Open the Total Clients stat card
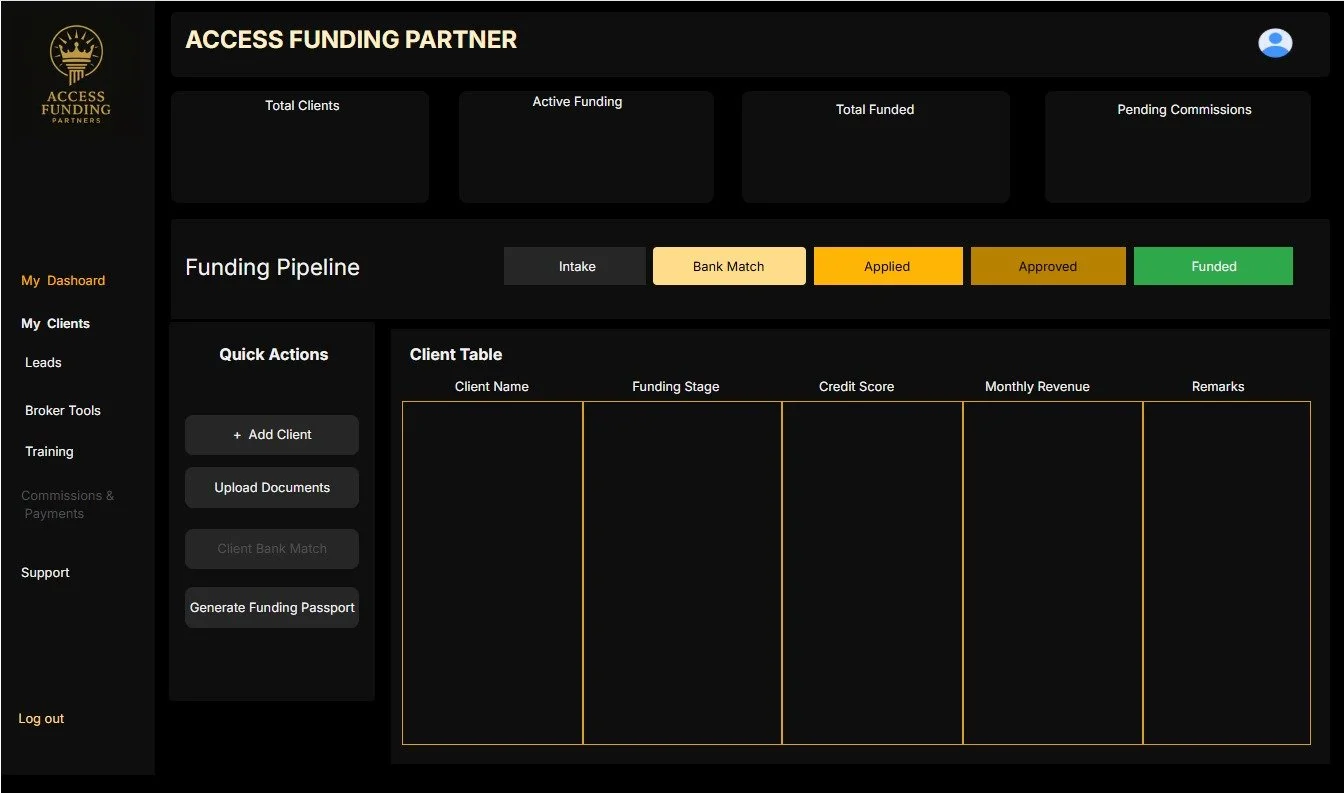Screen dimensions: 1344x793 (x=300, y=147)
